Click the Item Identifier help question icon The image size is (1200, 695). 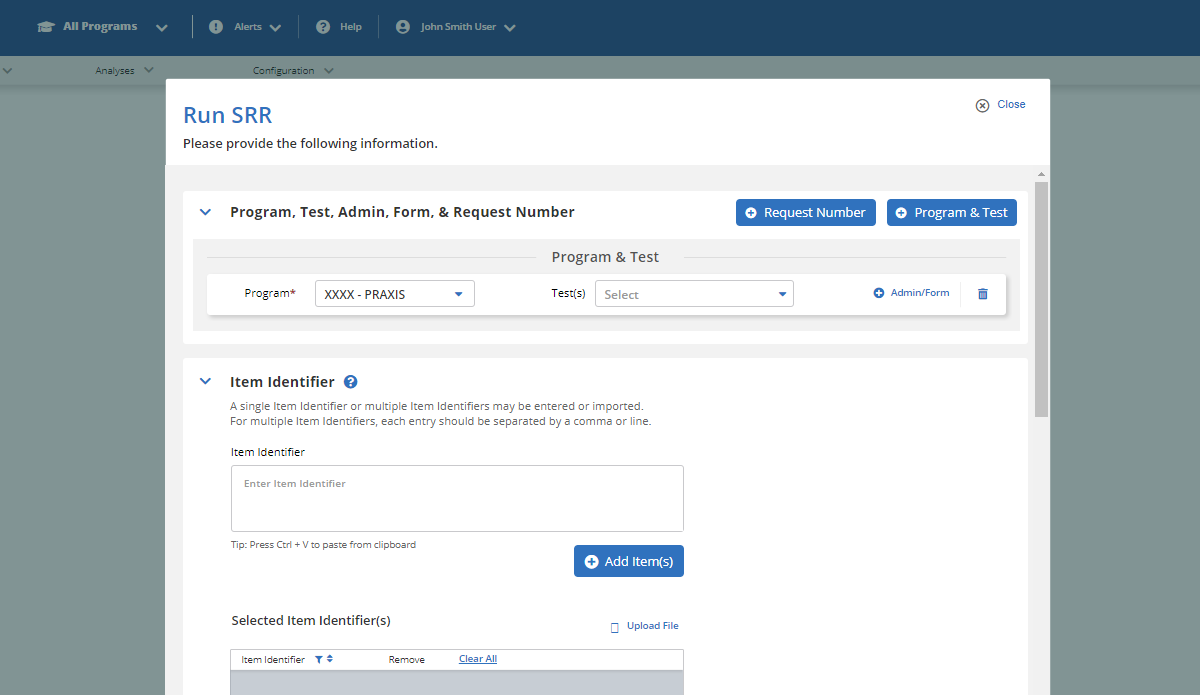coord(350,382)
